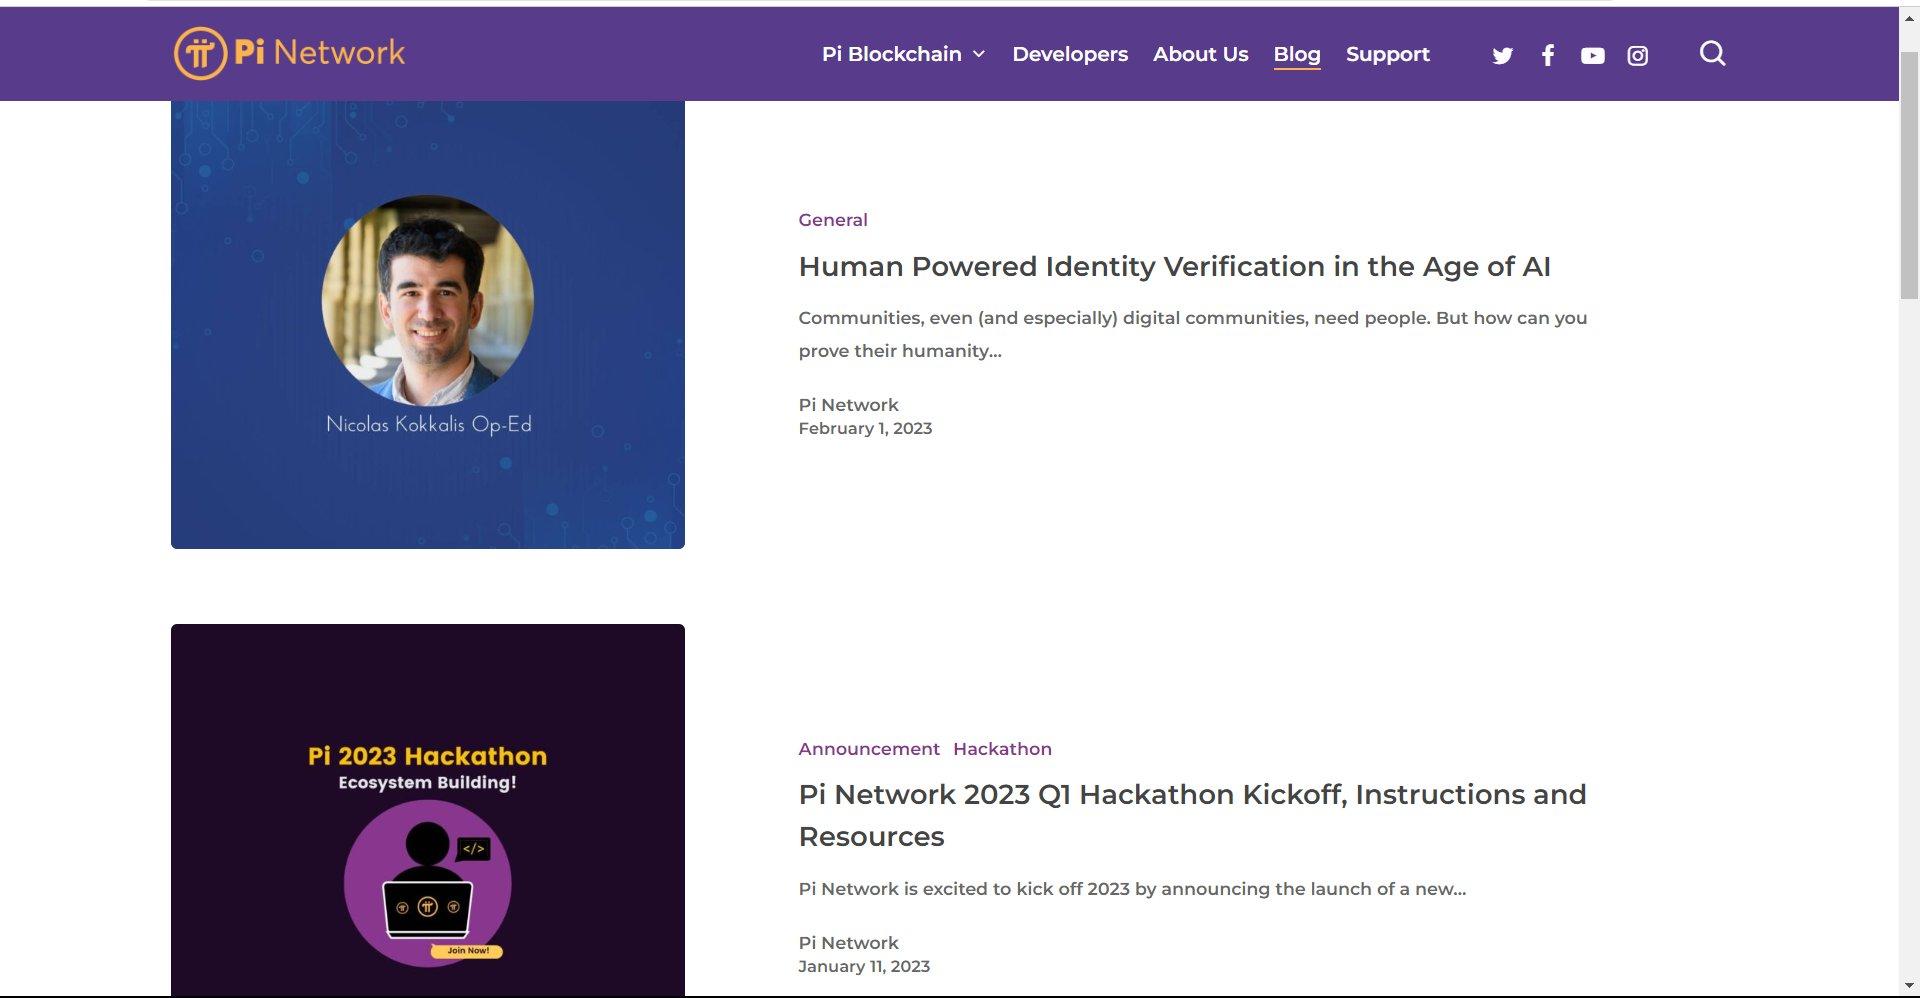Image resolution: width=1920 pixels, height=998 pixels.
Task: Open the About Us page
Action: click(x=1200, y=54)
